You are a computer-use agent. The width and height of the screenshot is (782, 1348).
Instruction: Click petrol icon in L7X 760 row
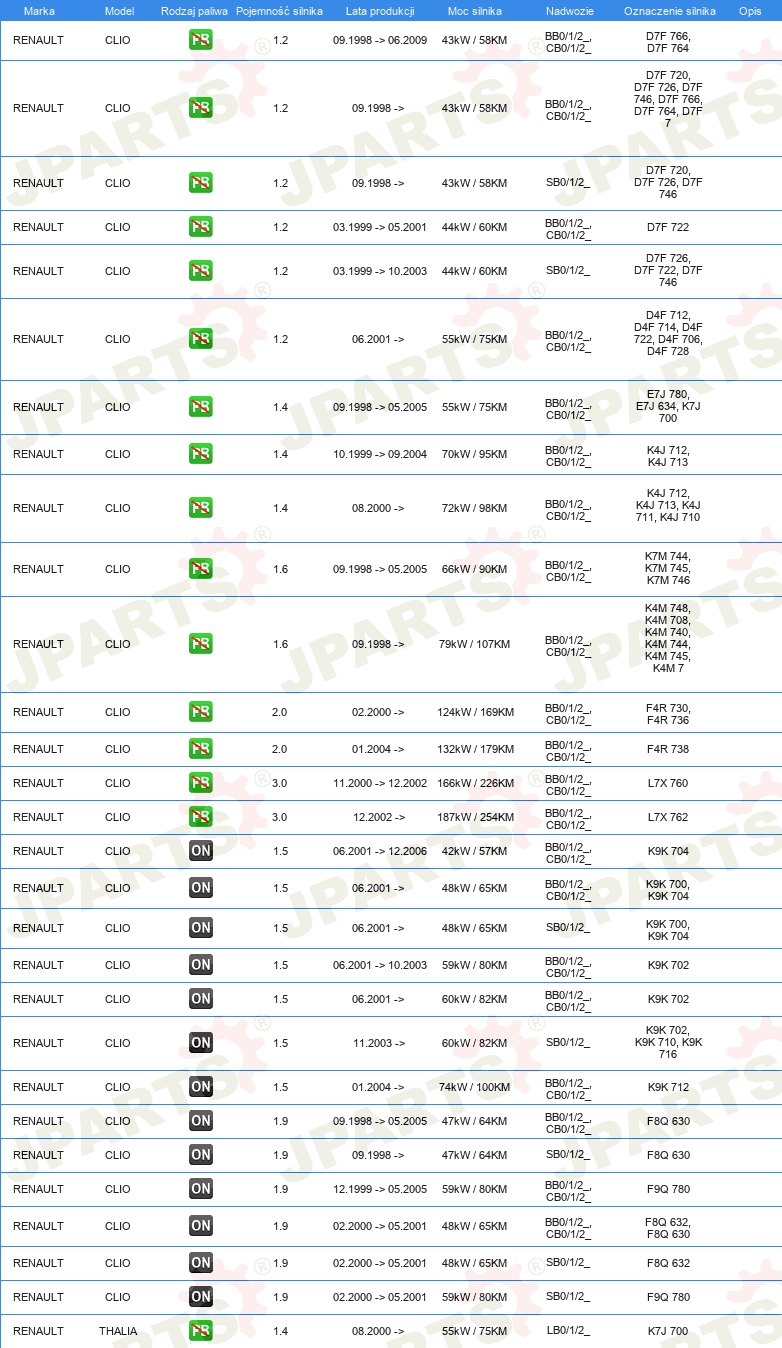click(x=201, y=783)
